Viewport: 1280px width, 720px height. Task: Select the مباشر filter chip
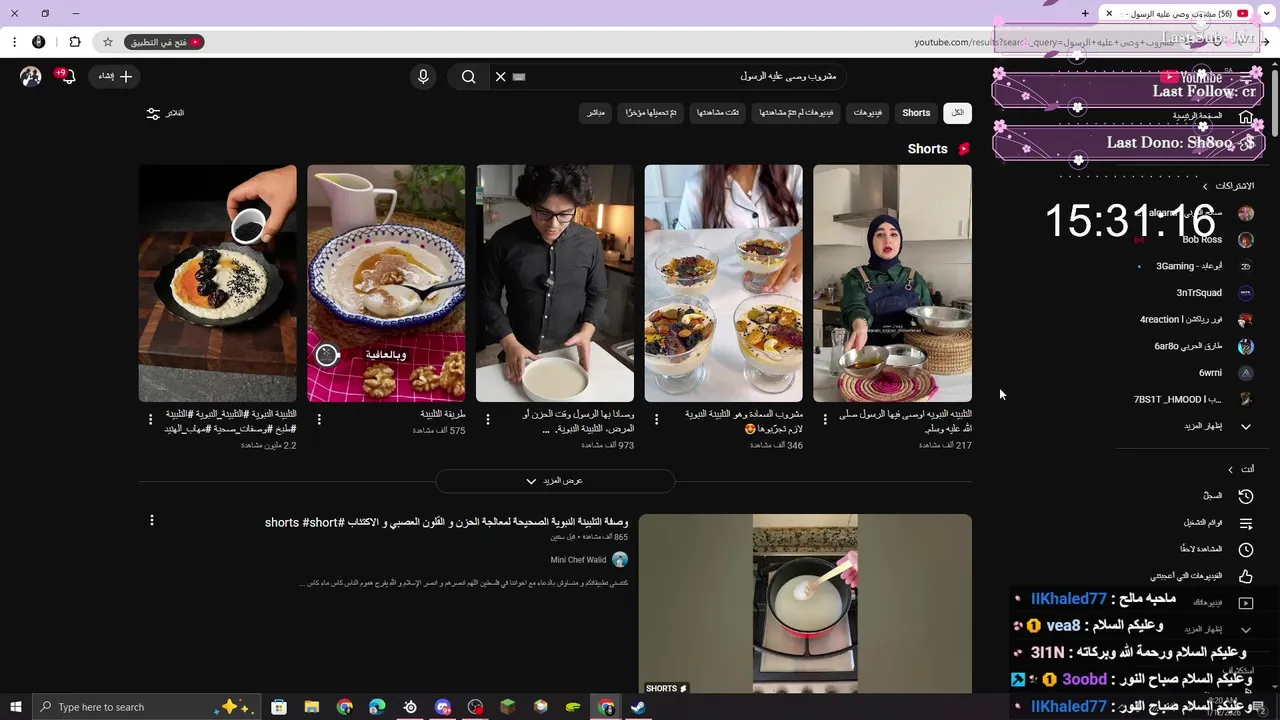click(x=595, y=113)
